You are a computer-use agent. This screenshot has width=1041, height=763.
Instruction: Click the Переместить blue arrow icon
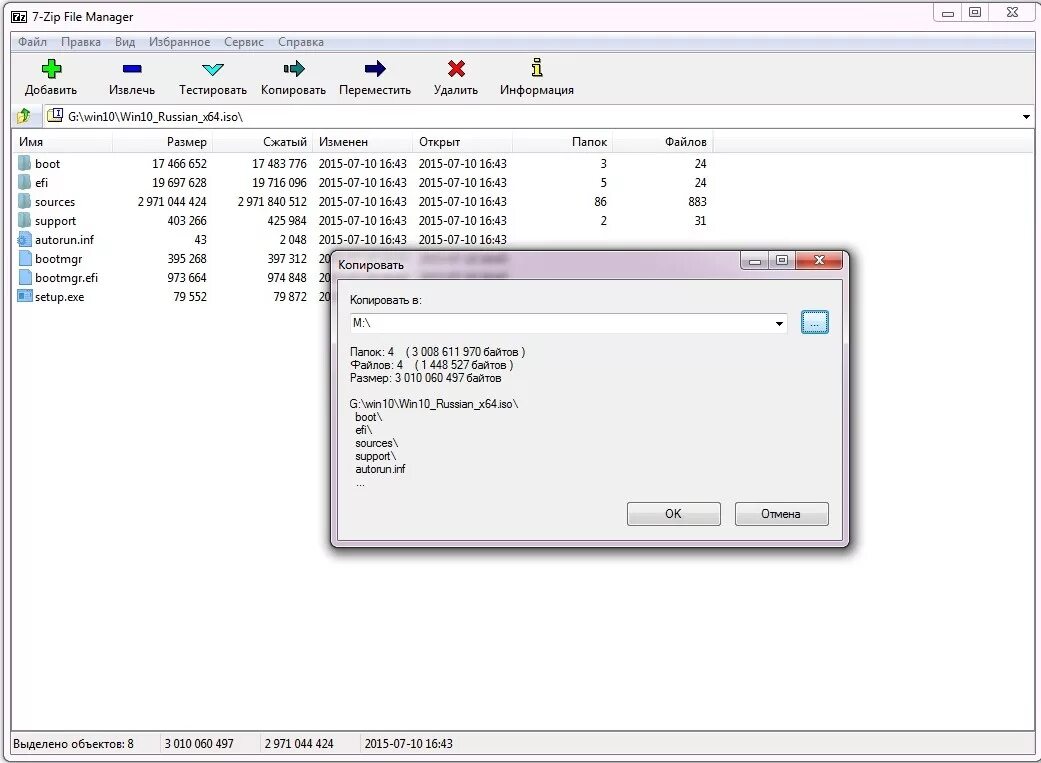[375, 68]
